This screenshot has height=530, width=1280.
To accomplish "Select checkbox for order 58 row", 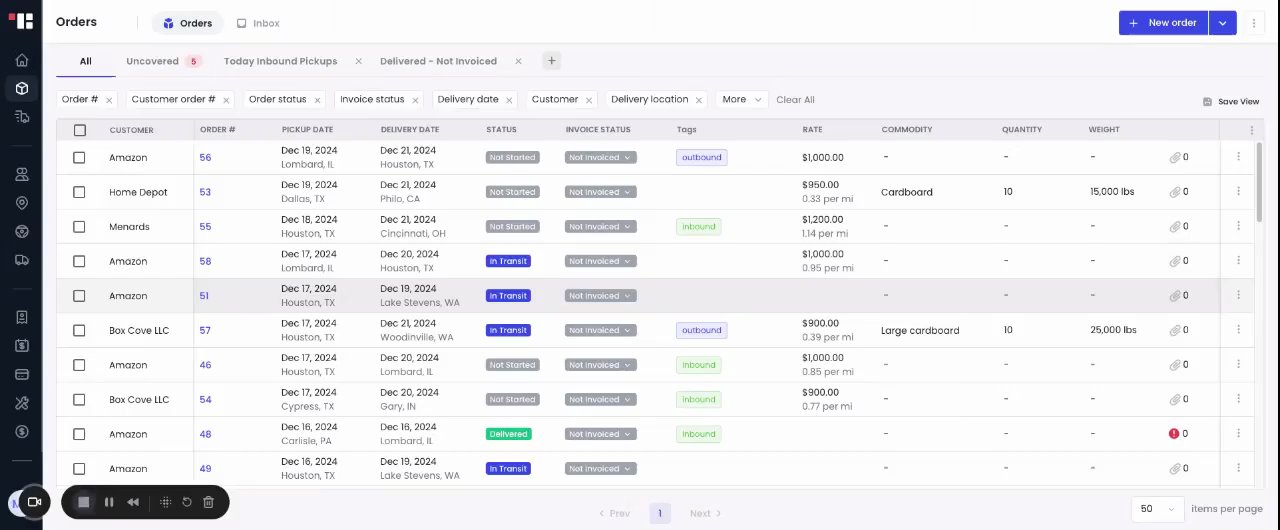I will click(x=79, y=261).
